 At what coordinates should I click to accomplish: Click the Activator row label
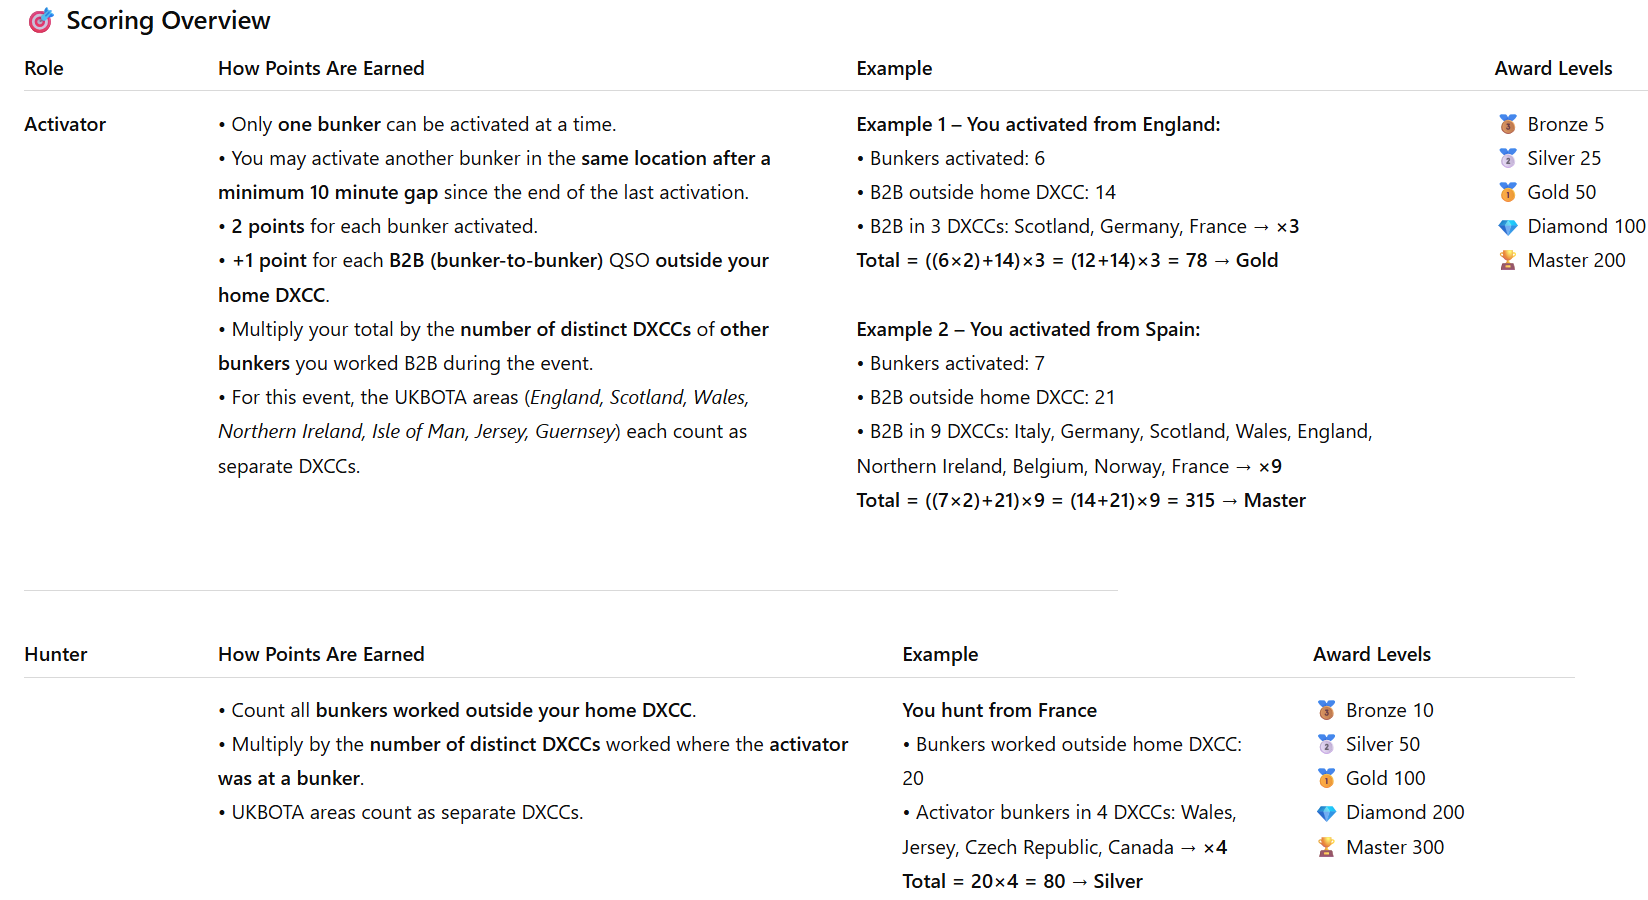coord(65,124)
